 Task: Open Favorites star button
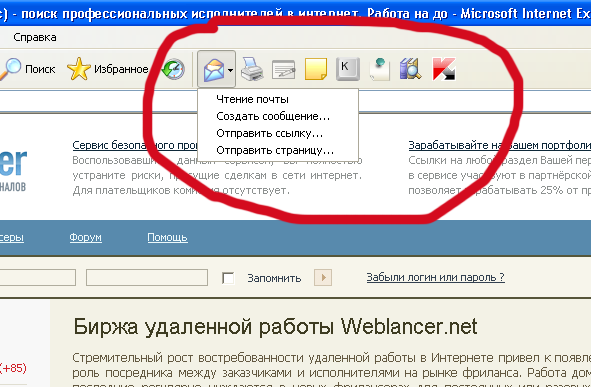108,69
